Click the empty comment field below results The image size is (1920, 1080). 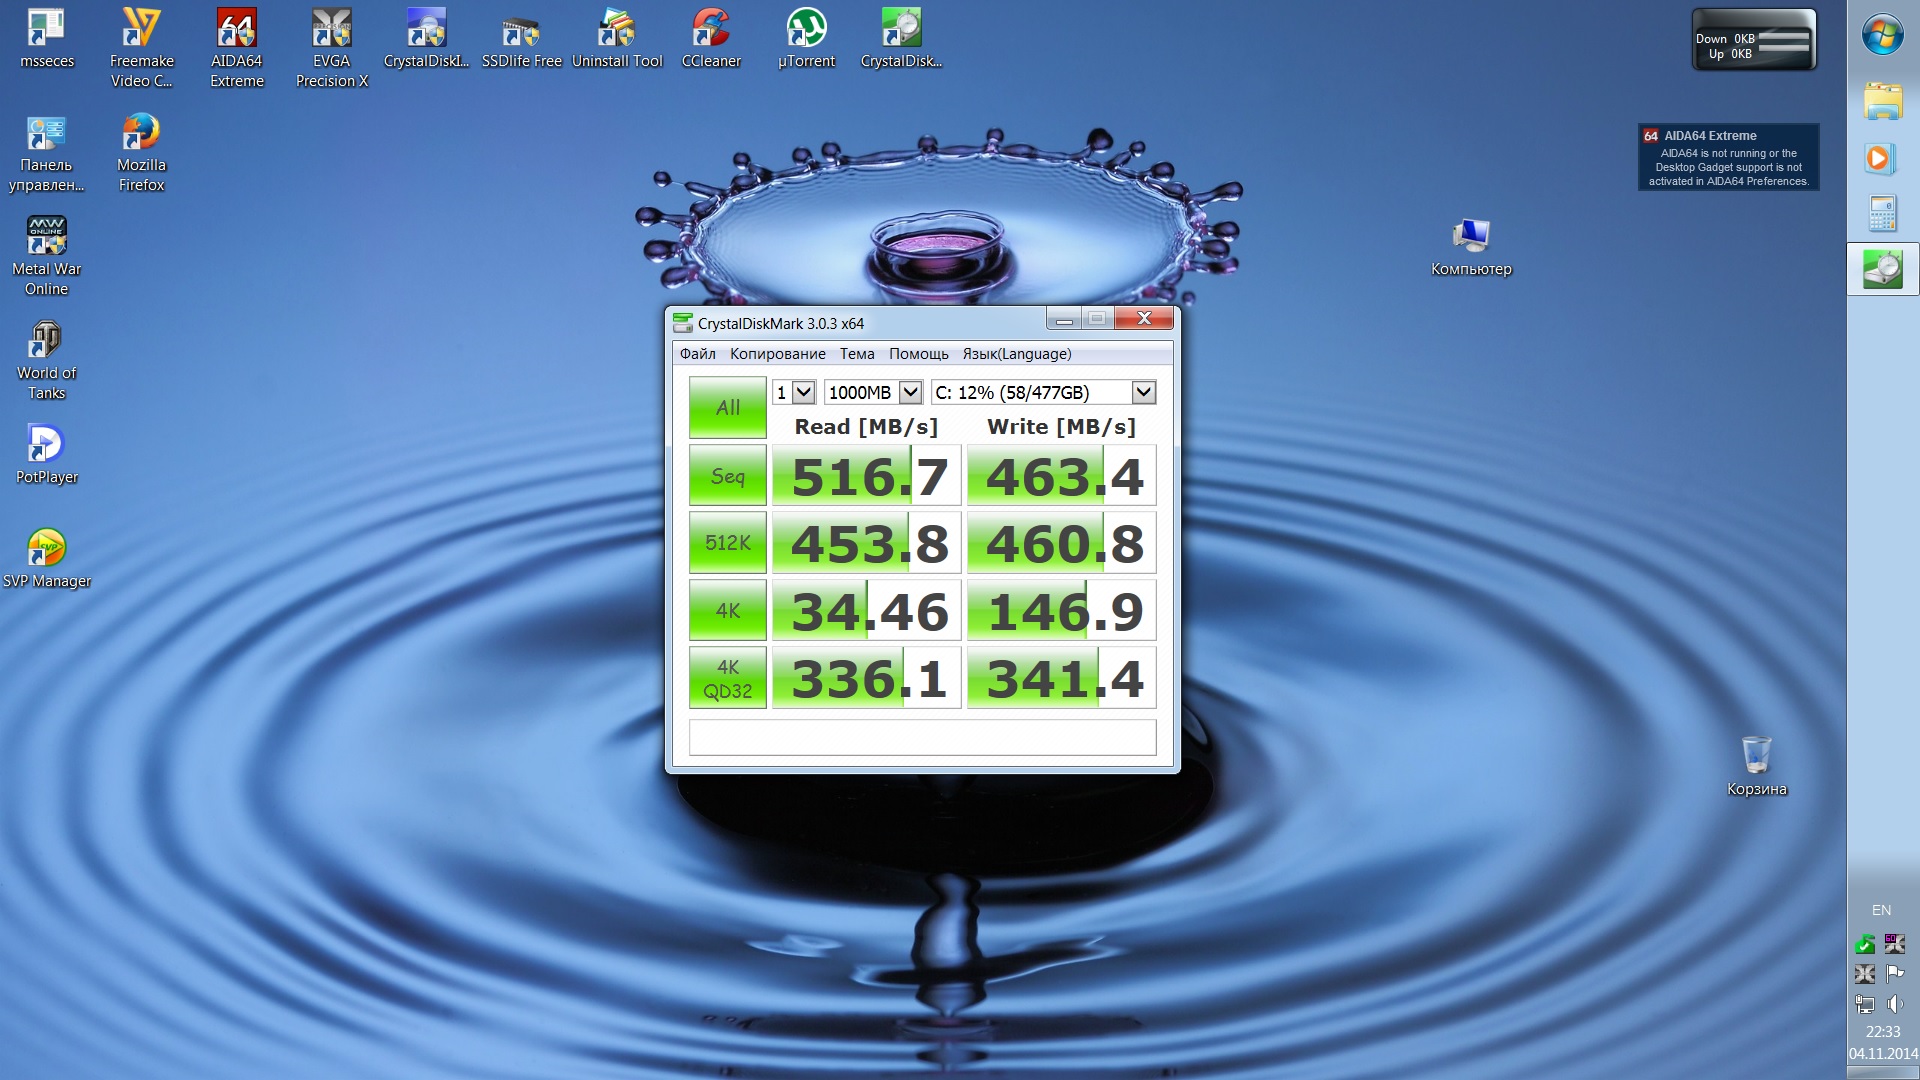923,738
